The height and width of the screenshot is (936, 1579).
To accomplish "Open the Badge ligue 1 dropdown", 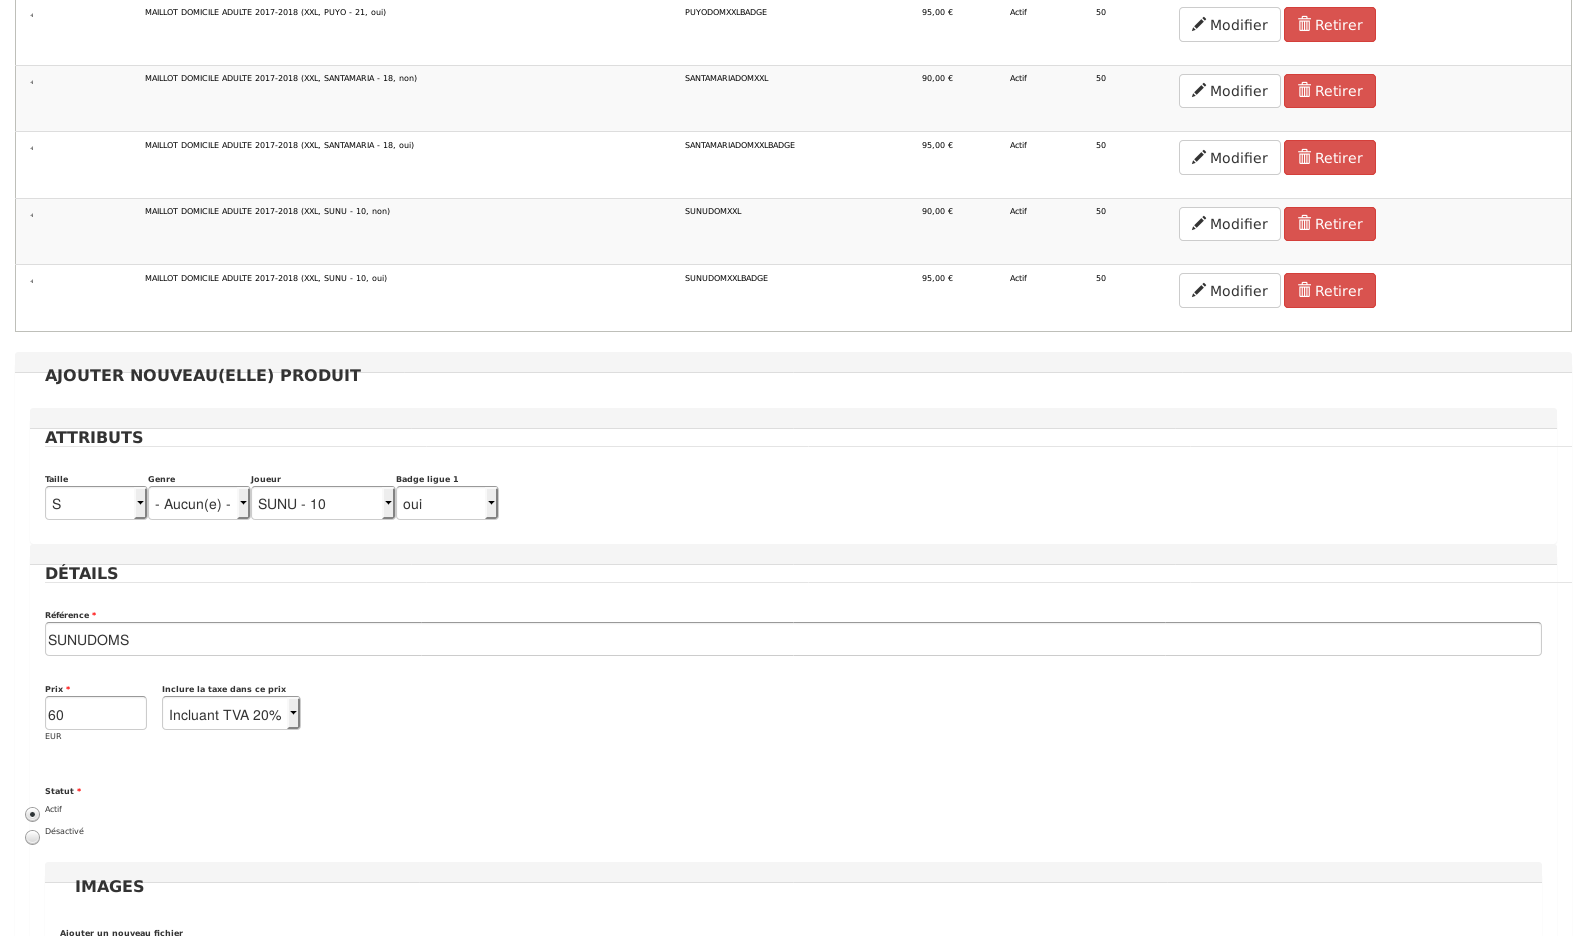I will [446, 504].
